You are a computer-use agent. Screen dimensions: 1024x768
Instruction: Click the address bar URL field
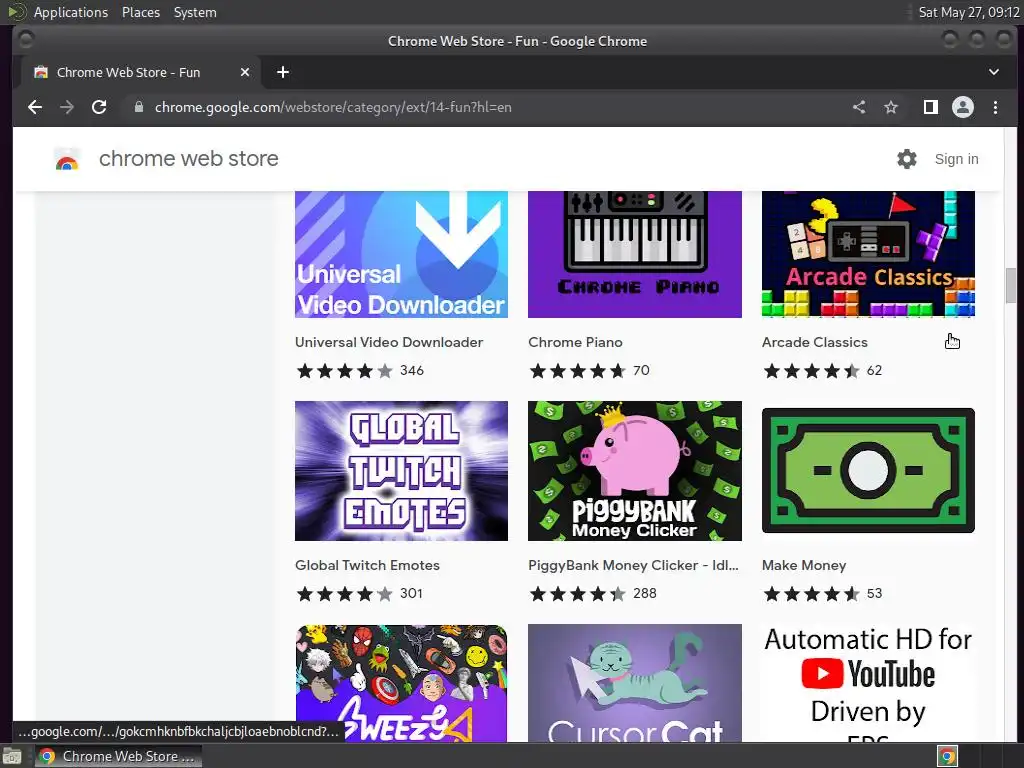coord(483,107)
